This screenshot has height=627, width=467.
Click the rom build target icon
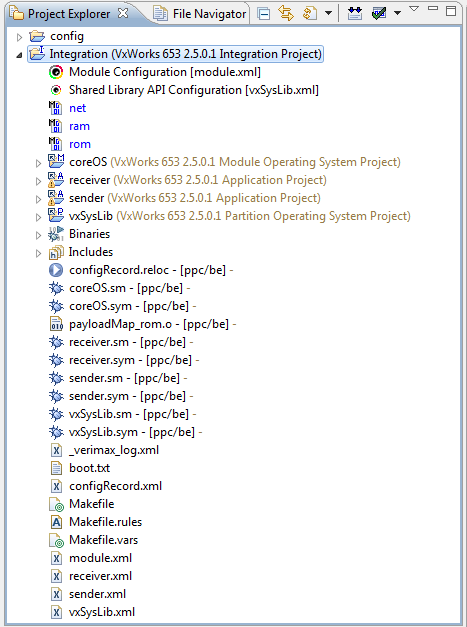[x=56, y=144]
